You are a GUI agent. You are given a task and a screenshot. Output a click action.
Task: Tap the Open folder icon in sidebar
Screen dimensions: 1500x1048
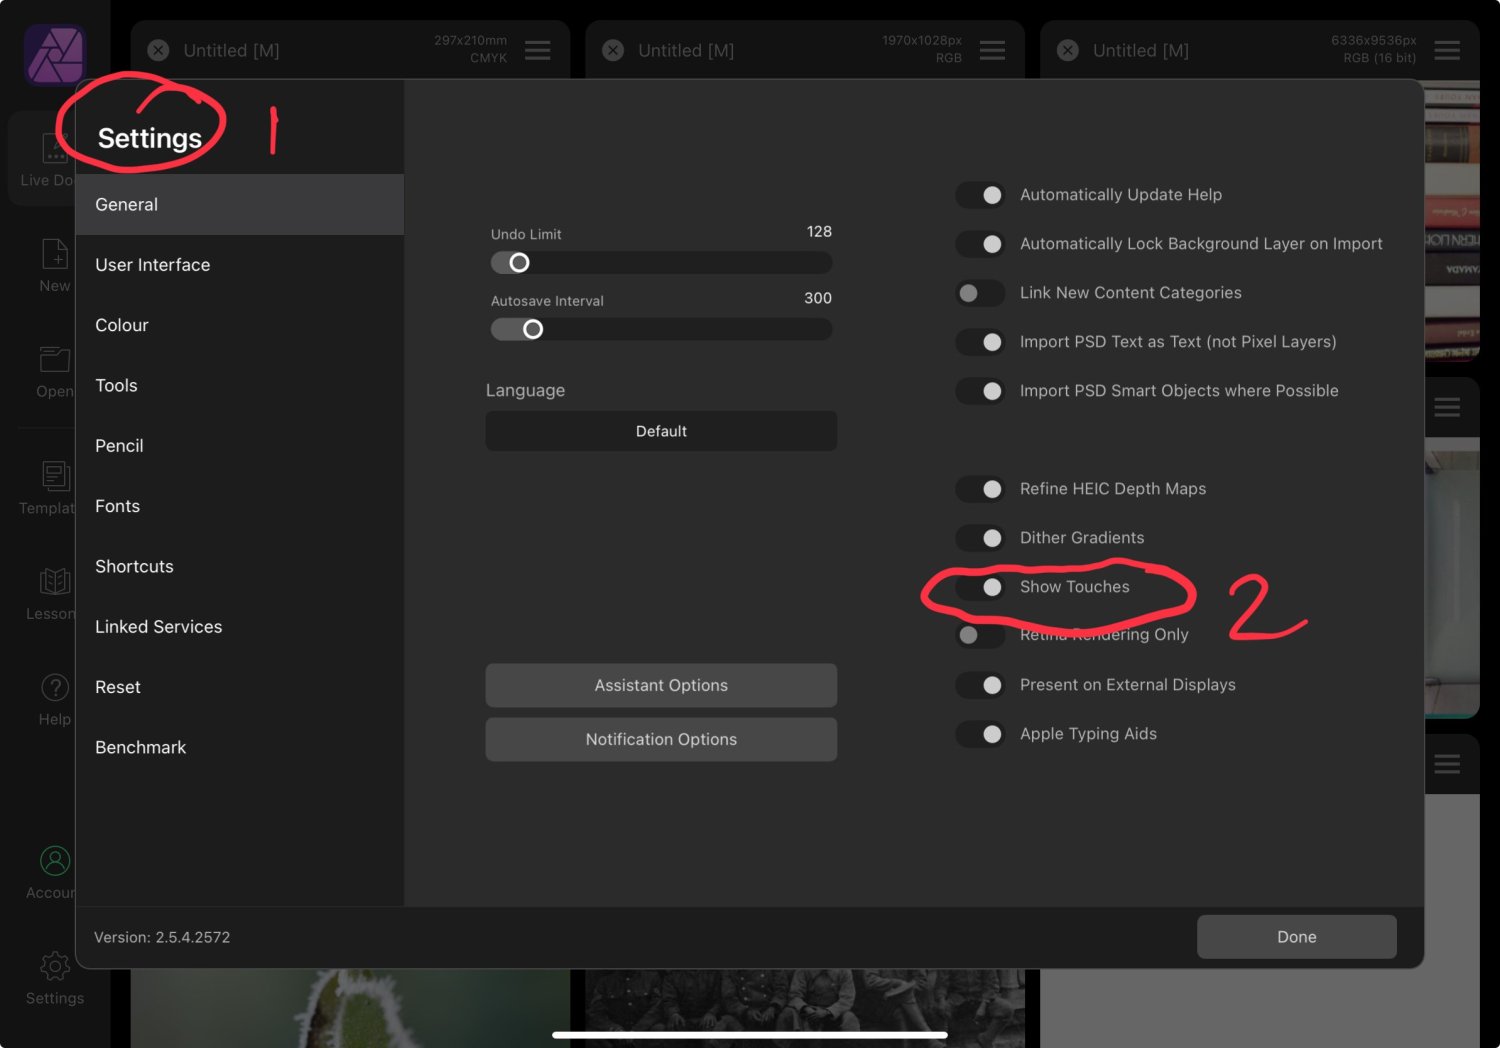click(55, 359)
